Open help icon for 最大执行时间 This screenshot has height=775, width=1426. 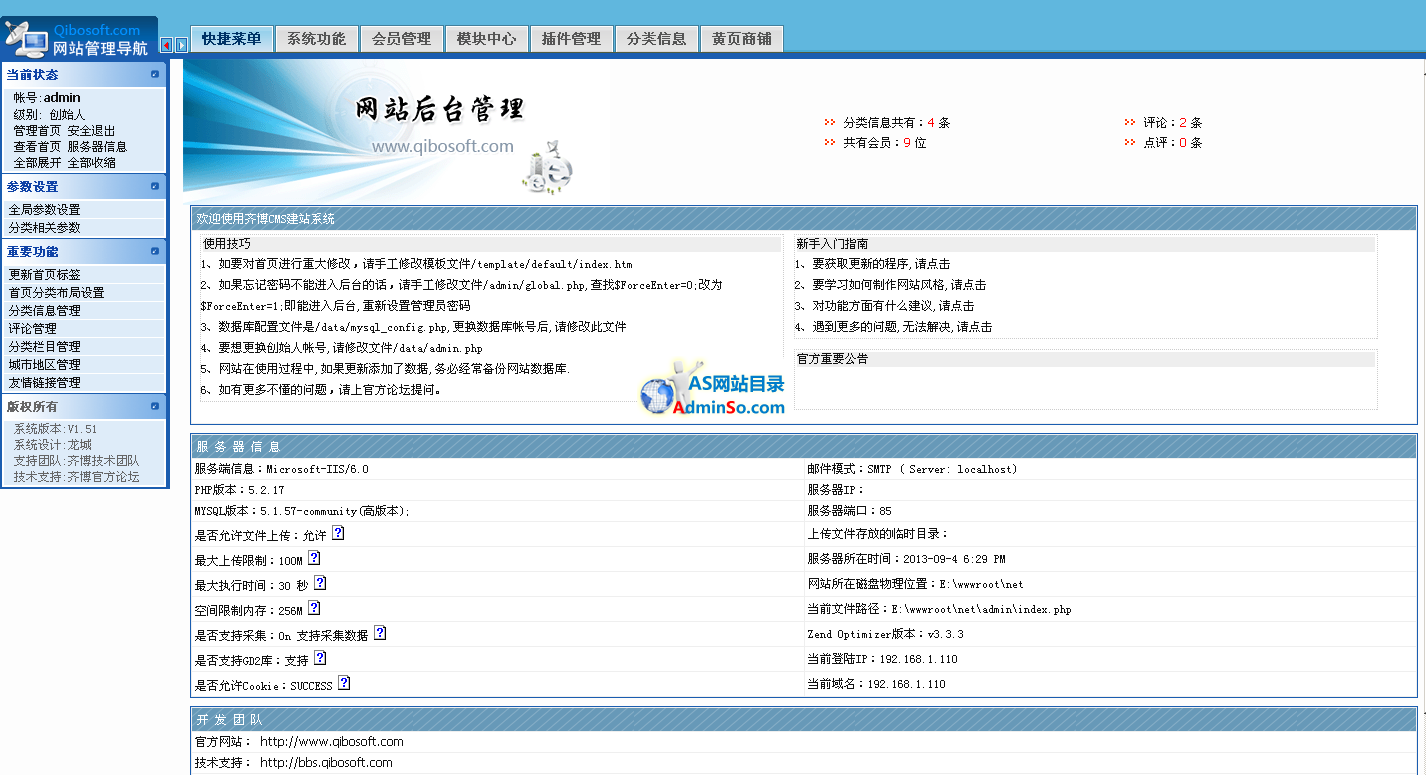[320, 583]
